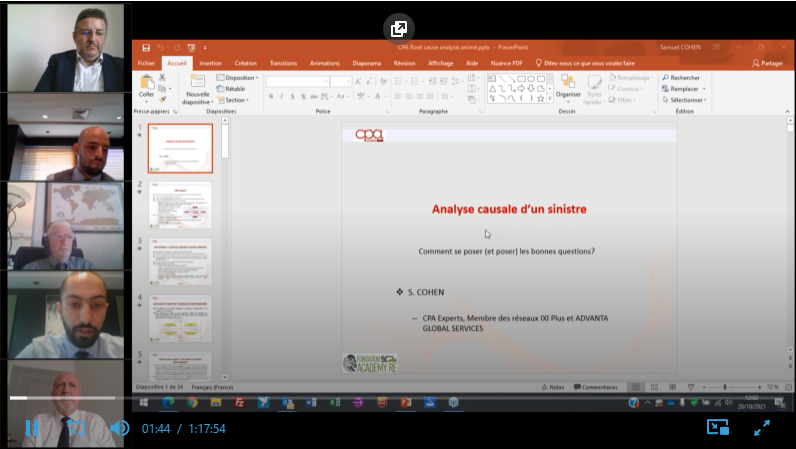Expand the Section dropdown
Screen dimensions: 796x449
pyautogui.click(x=236, y=100)
